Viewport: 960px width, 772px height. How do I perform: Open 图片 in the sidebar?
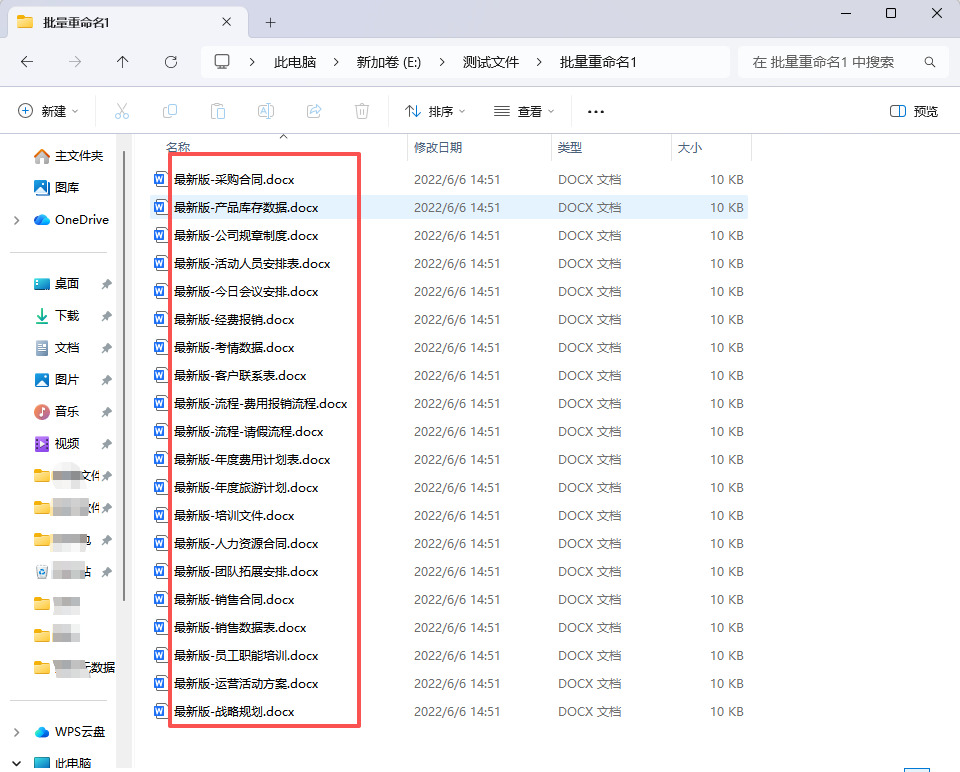tap(56, 380)
